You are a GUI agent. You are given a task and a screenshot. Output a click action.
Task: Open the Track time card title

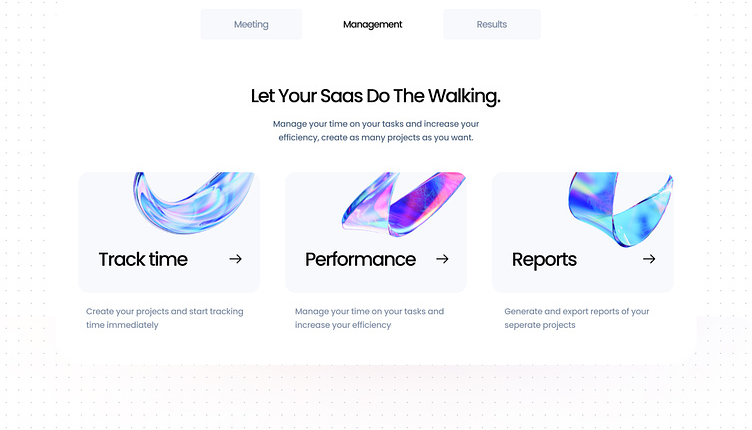pos(143,260)
